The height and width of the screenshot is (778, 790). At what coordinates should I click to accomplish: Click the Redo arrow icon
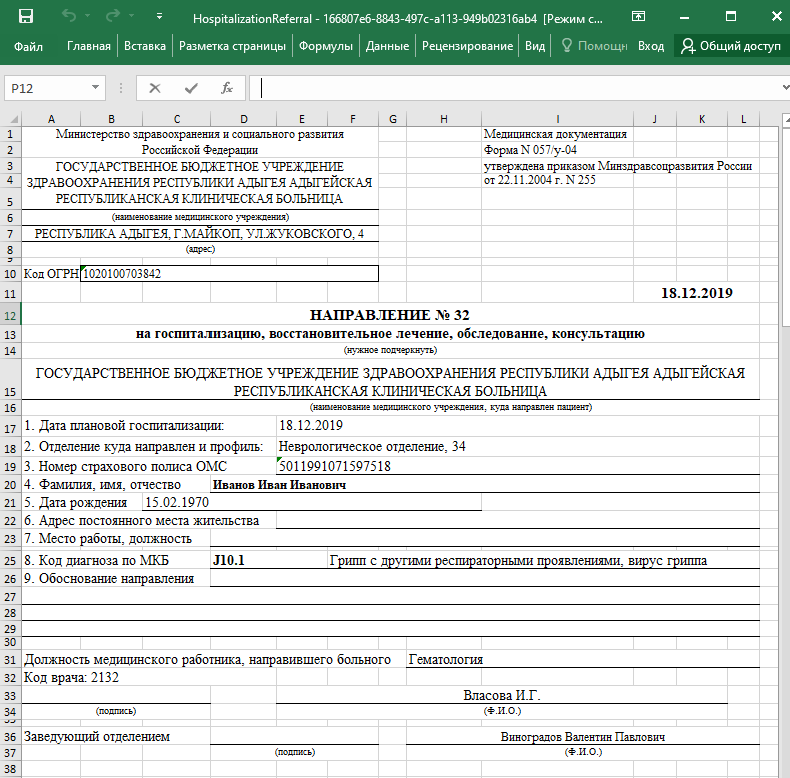(x=112, y=16)
